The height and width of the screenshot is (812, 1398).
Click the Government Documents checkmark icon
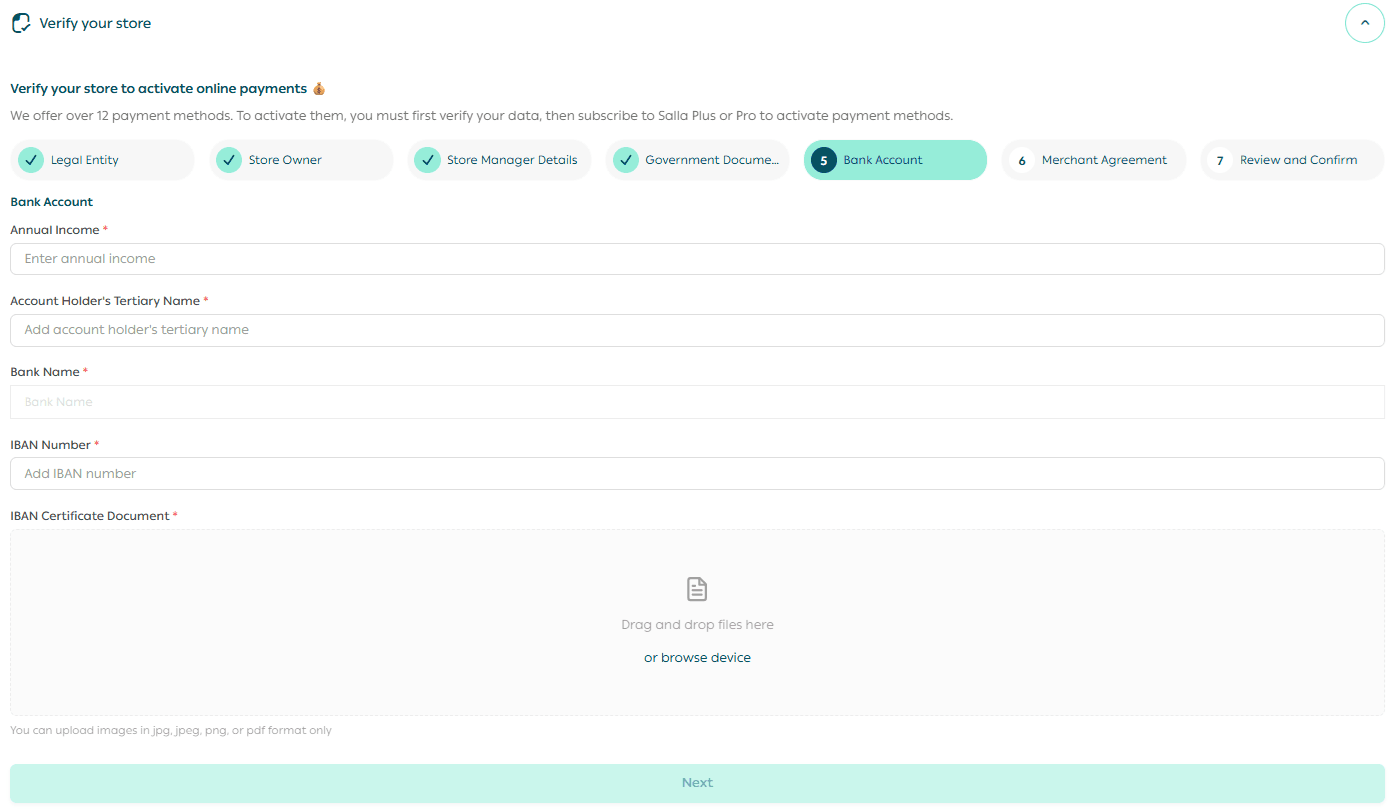[x=625, y=160]
